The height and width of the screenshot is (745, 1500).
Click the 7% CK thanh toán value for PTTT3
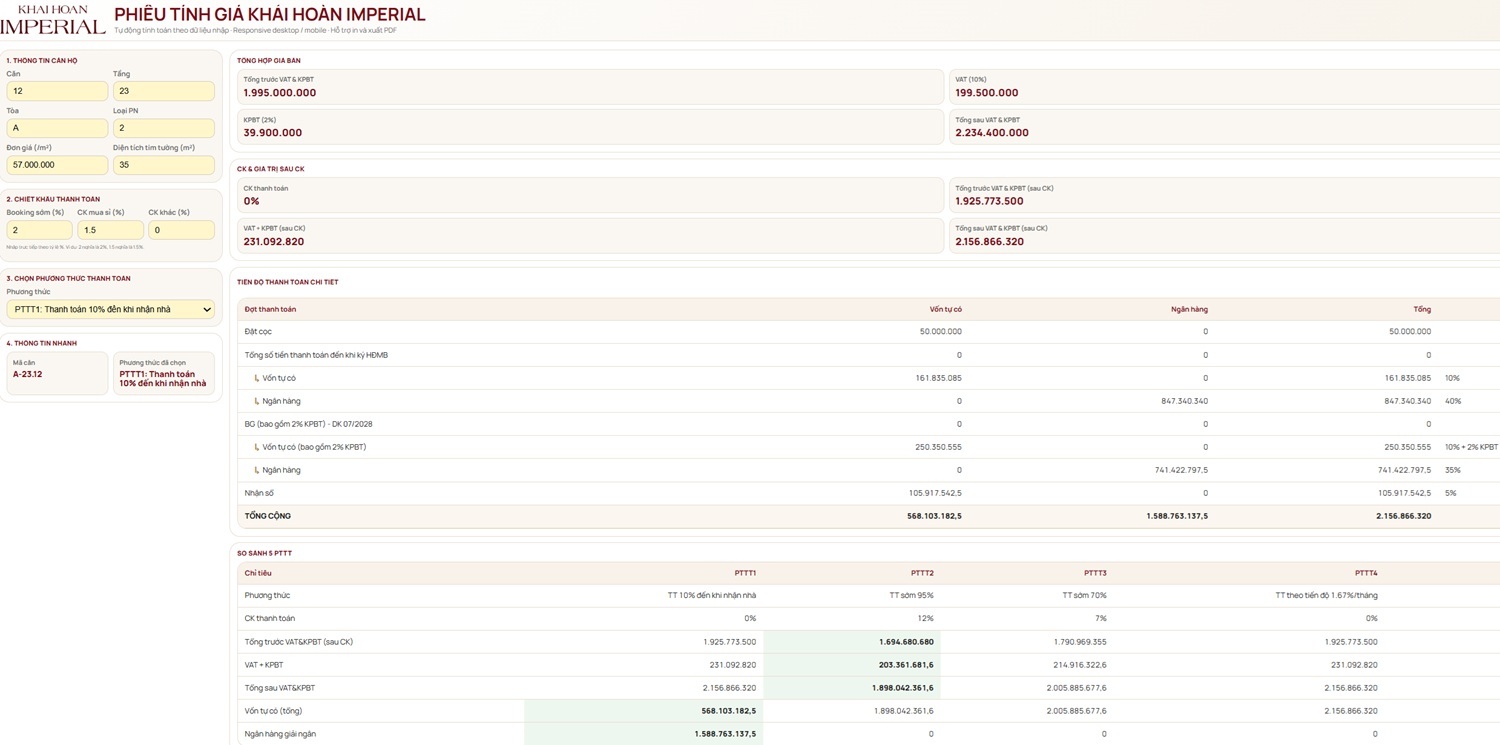[1101, 618]
